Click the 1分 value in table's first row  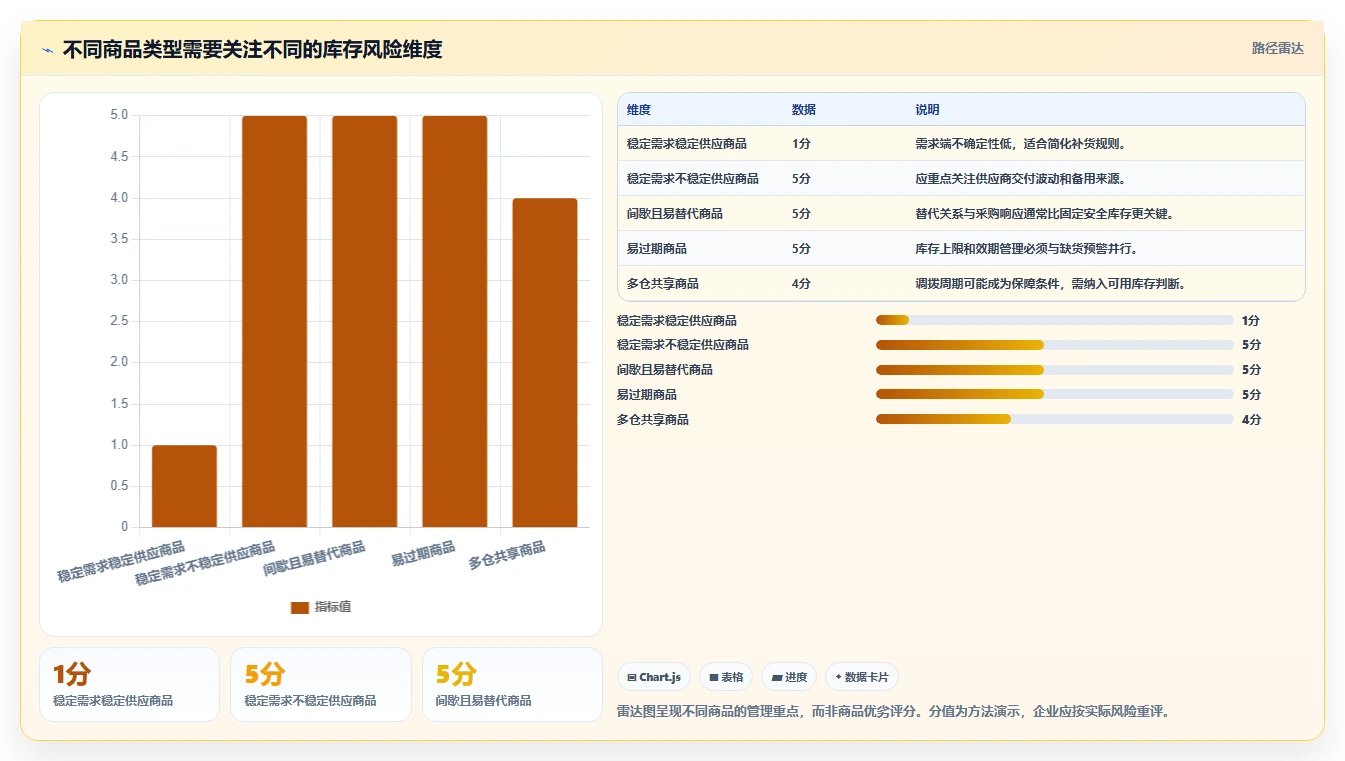coord(801,144)
